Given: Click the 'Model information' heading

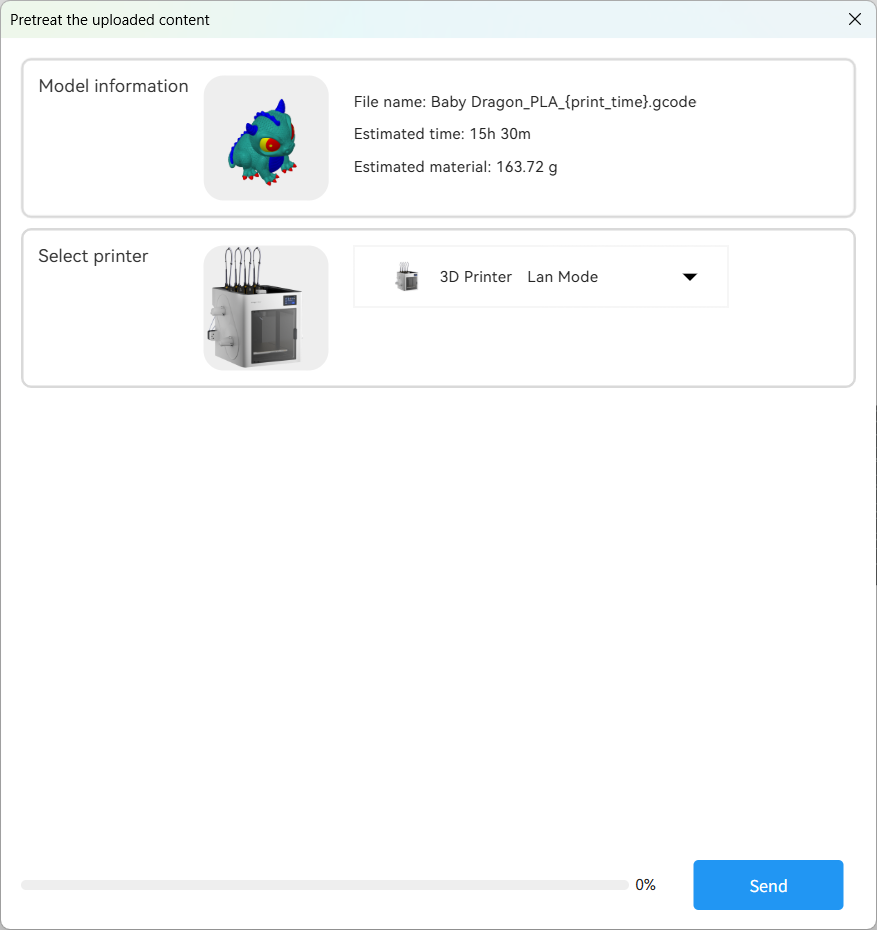Looking at the screenshot, I should click(x=113, y=86).
